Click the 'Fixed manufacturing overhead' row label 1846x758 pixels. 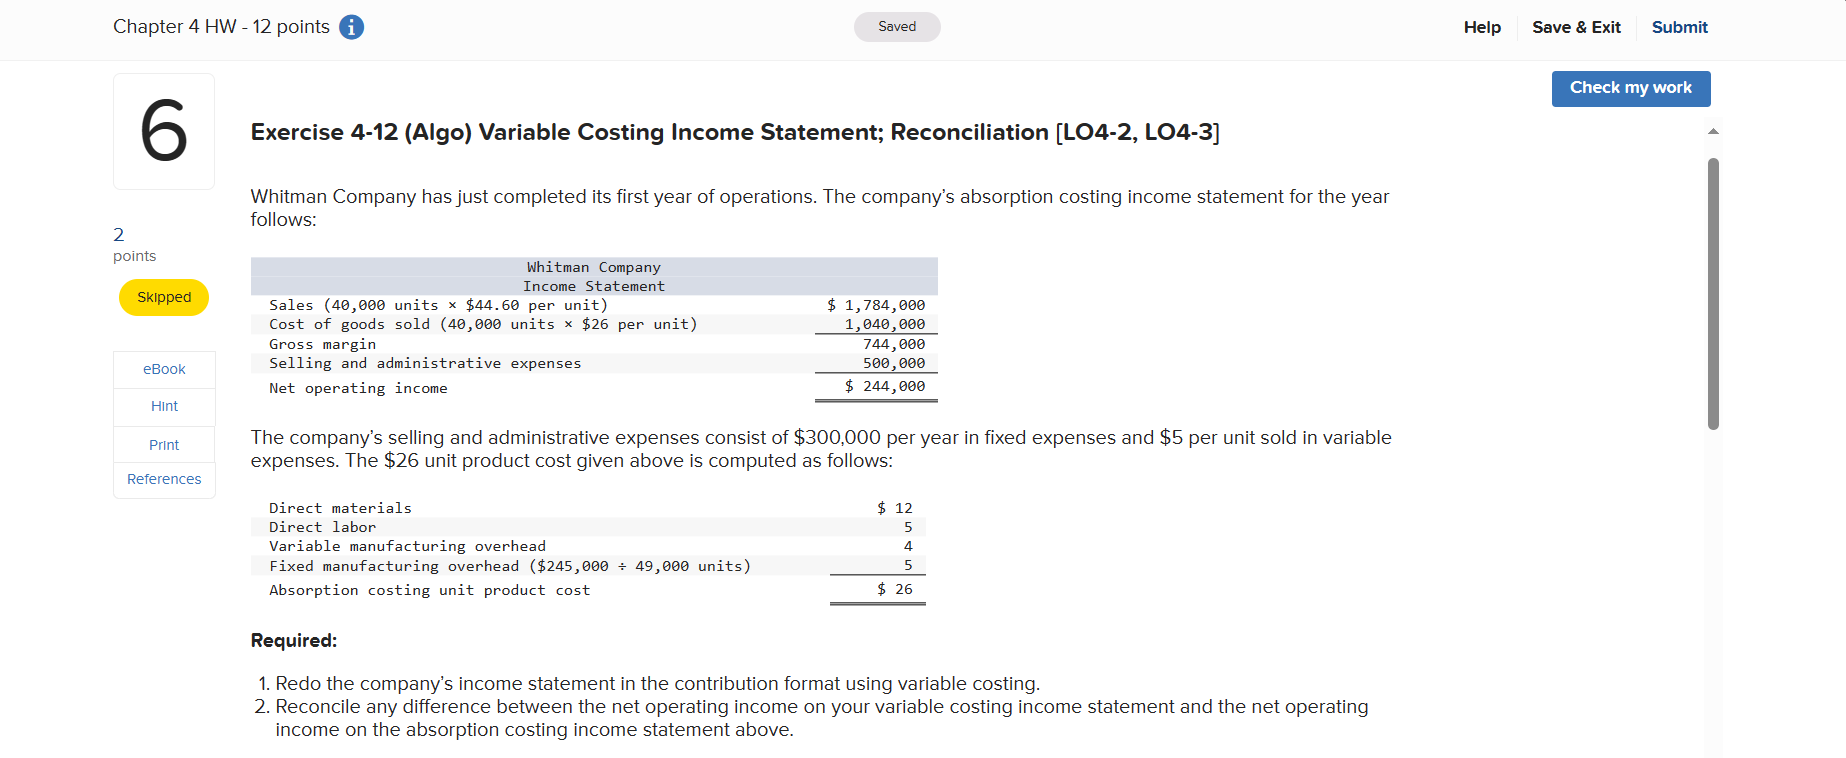pos(510,566)
